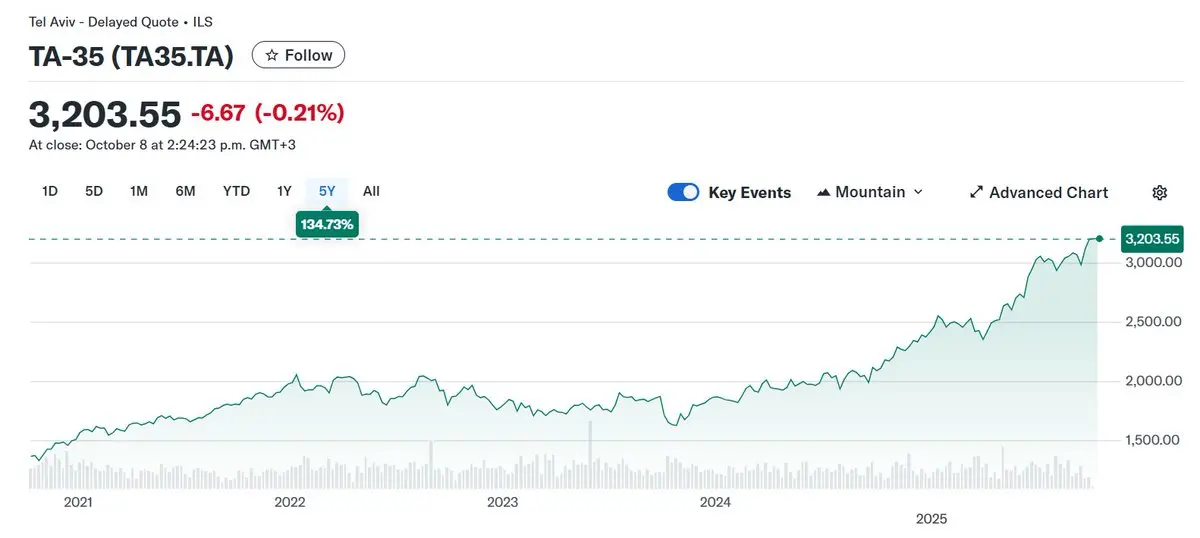
Task: Switch to 1M time range
Action: tap(139, 191)
